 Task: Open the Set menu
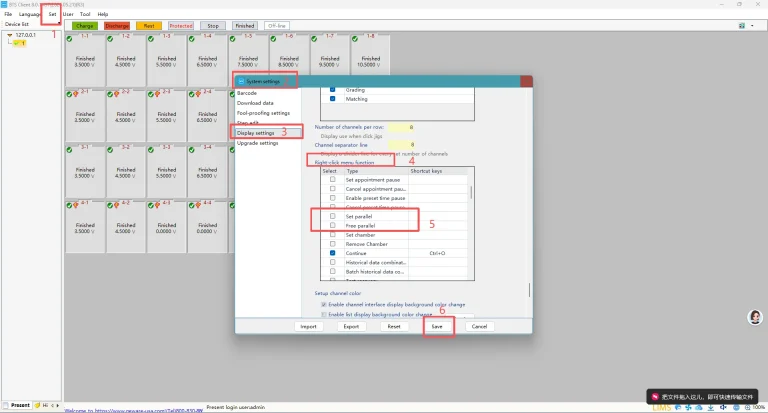pyautogui.click(x=52, y=14)
